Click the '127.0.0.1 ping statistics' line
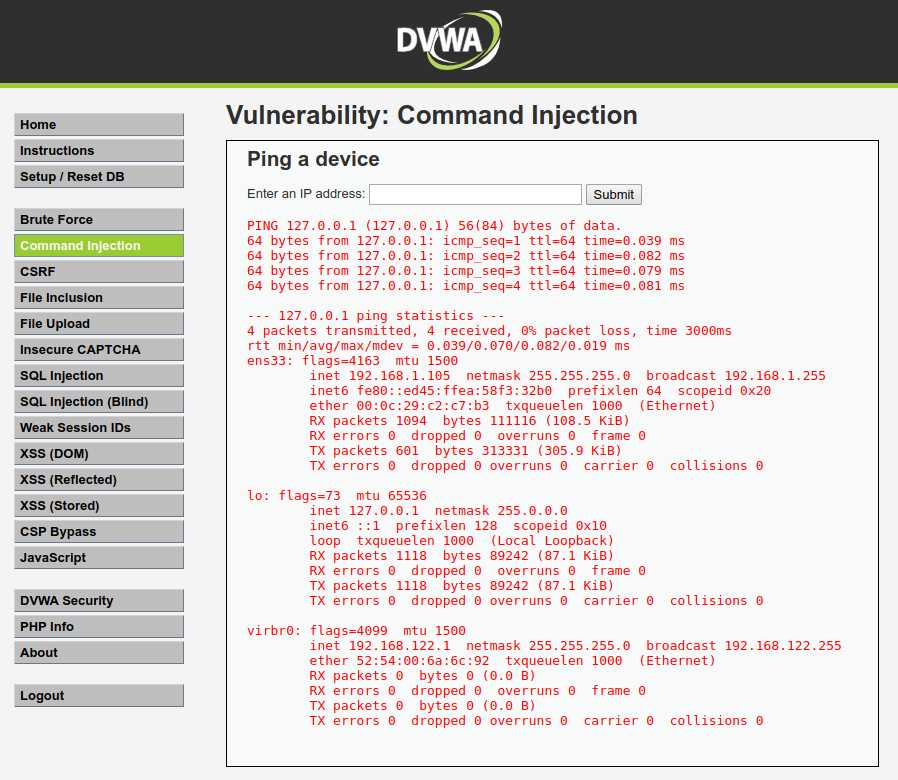This screenshot has height=780, width=898. click(x=375, y=316)
